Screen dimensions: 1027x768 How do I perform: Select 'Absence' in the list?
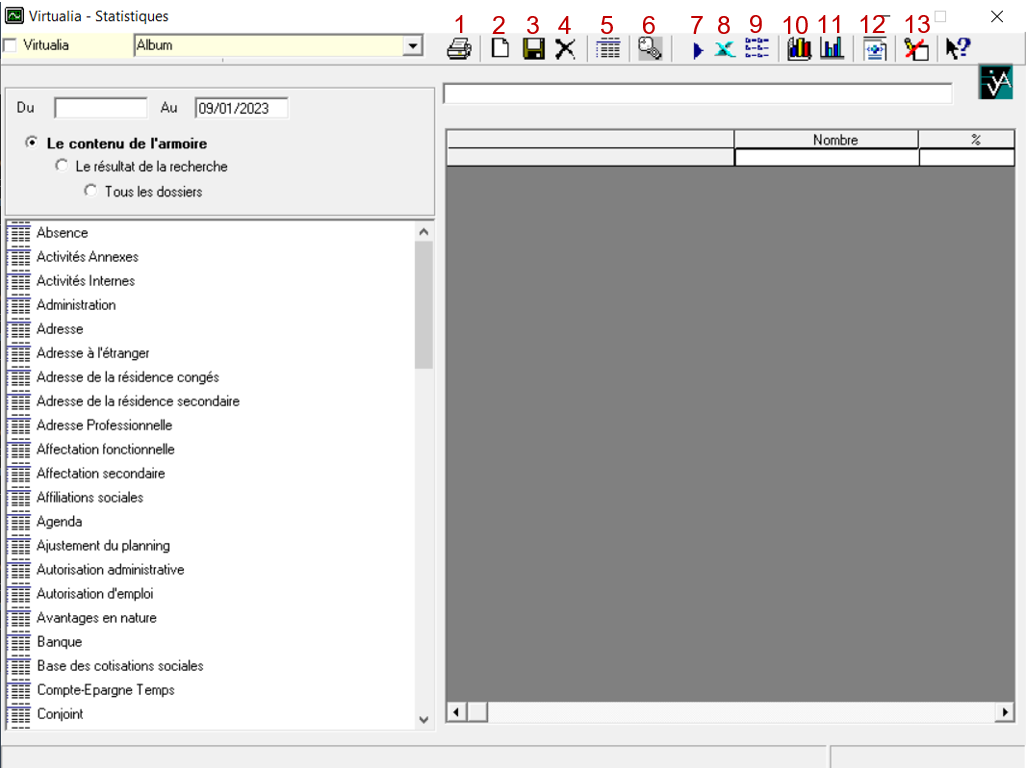tap(62, 233)
